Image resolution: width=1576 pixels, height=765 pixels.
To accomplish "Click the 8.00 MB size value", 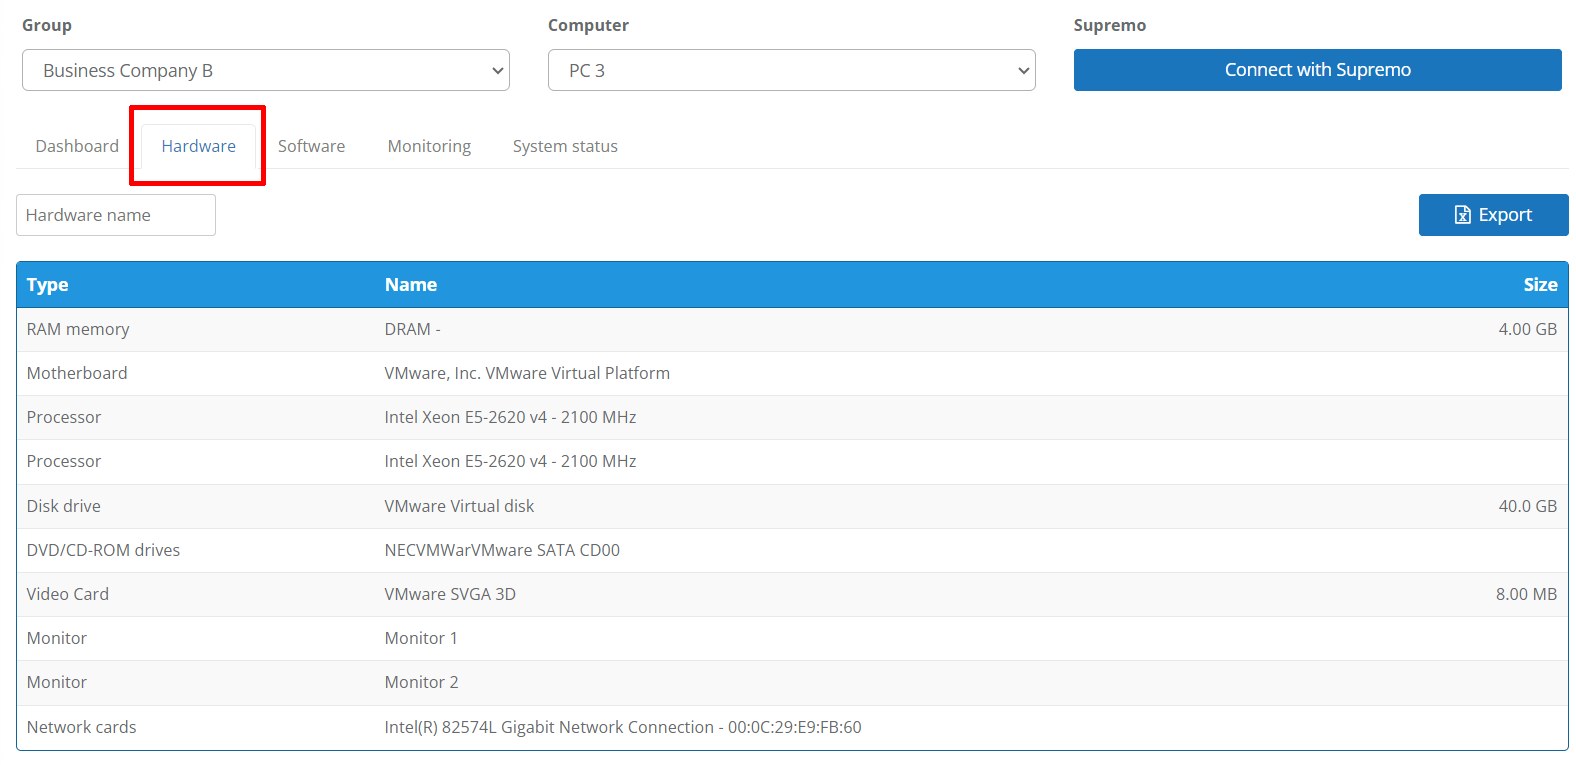I will (1526, 594).
